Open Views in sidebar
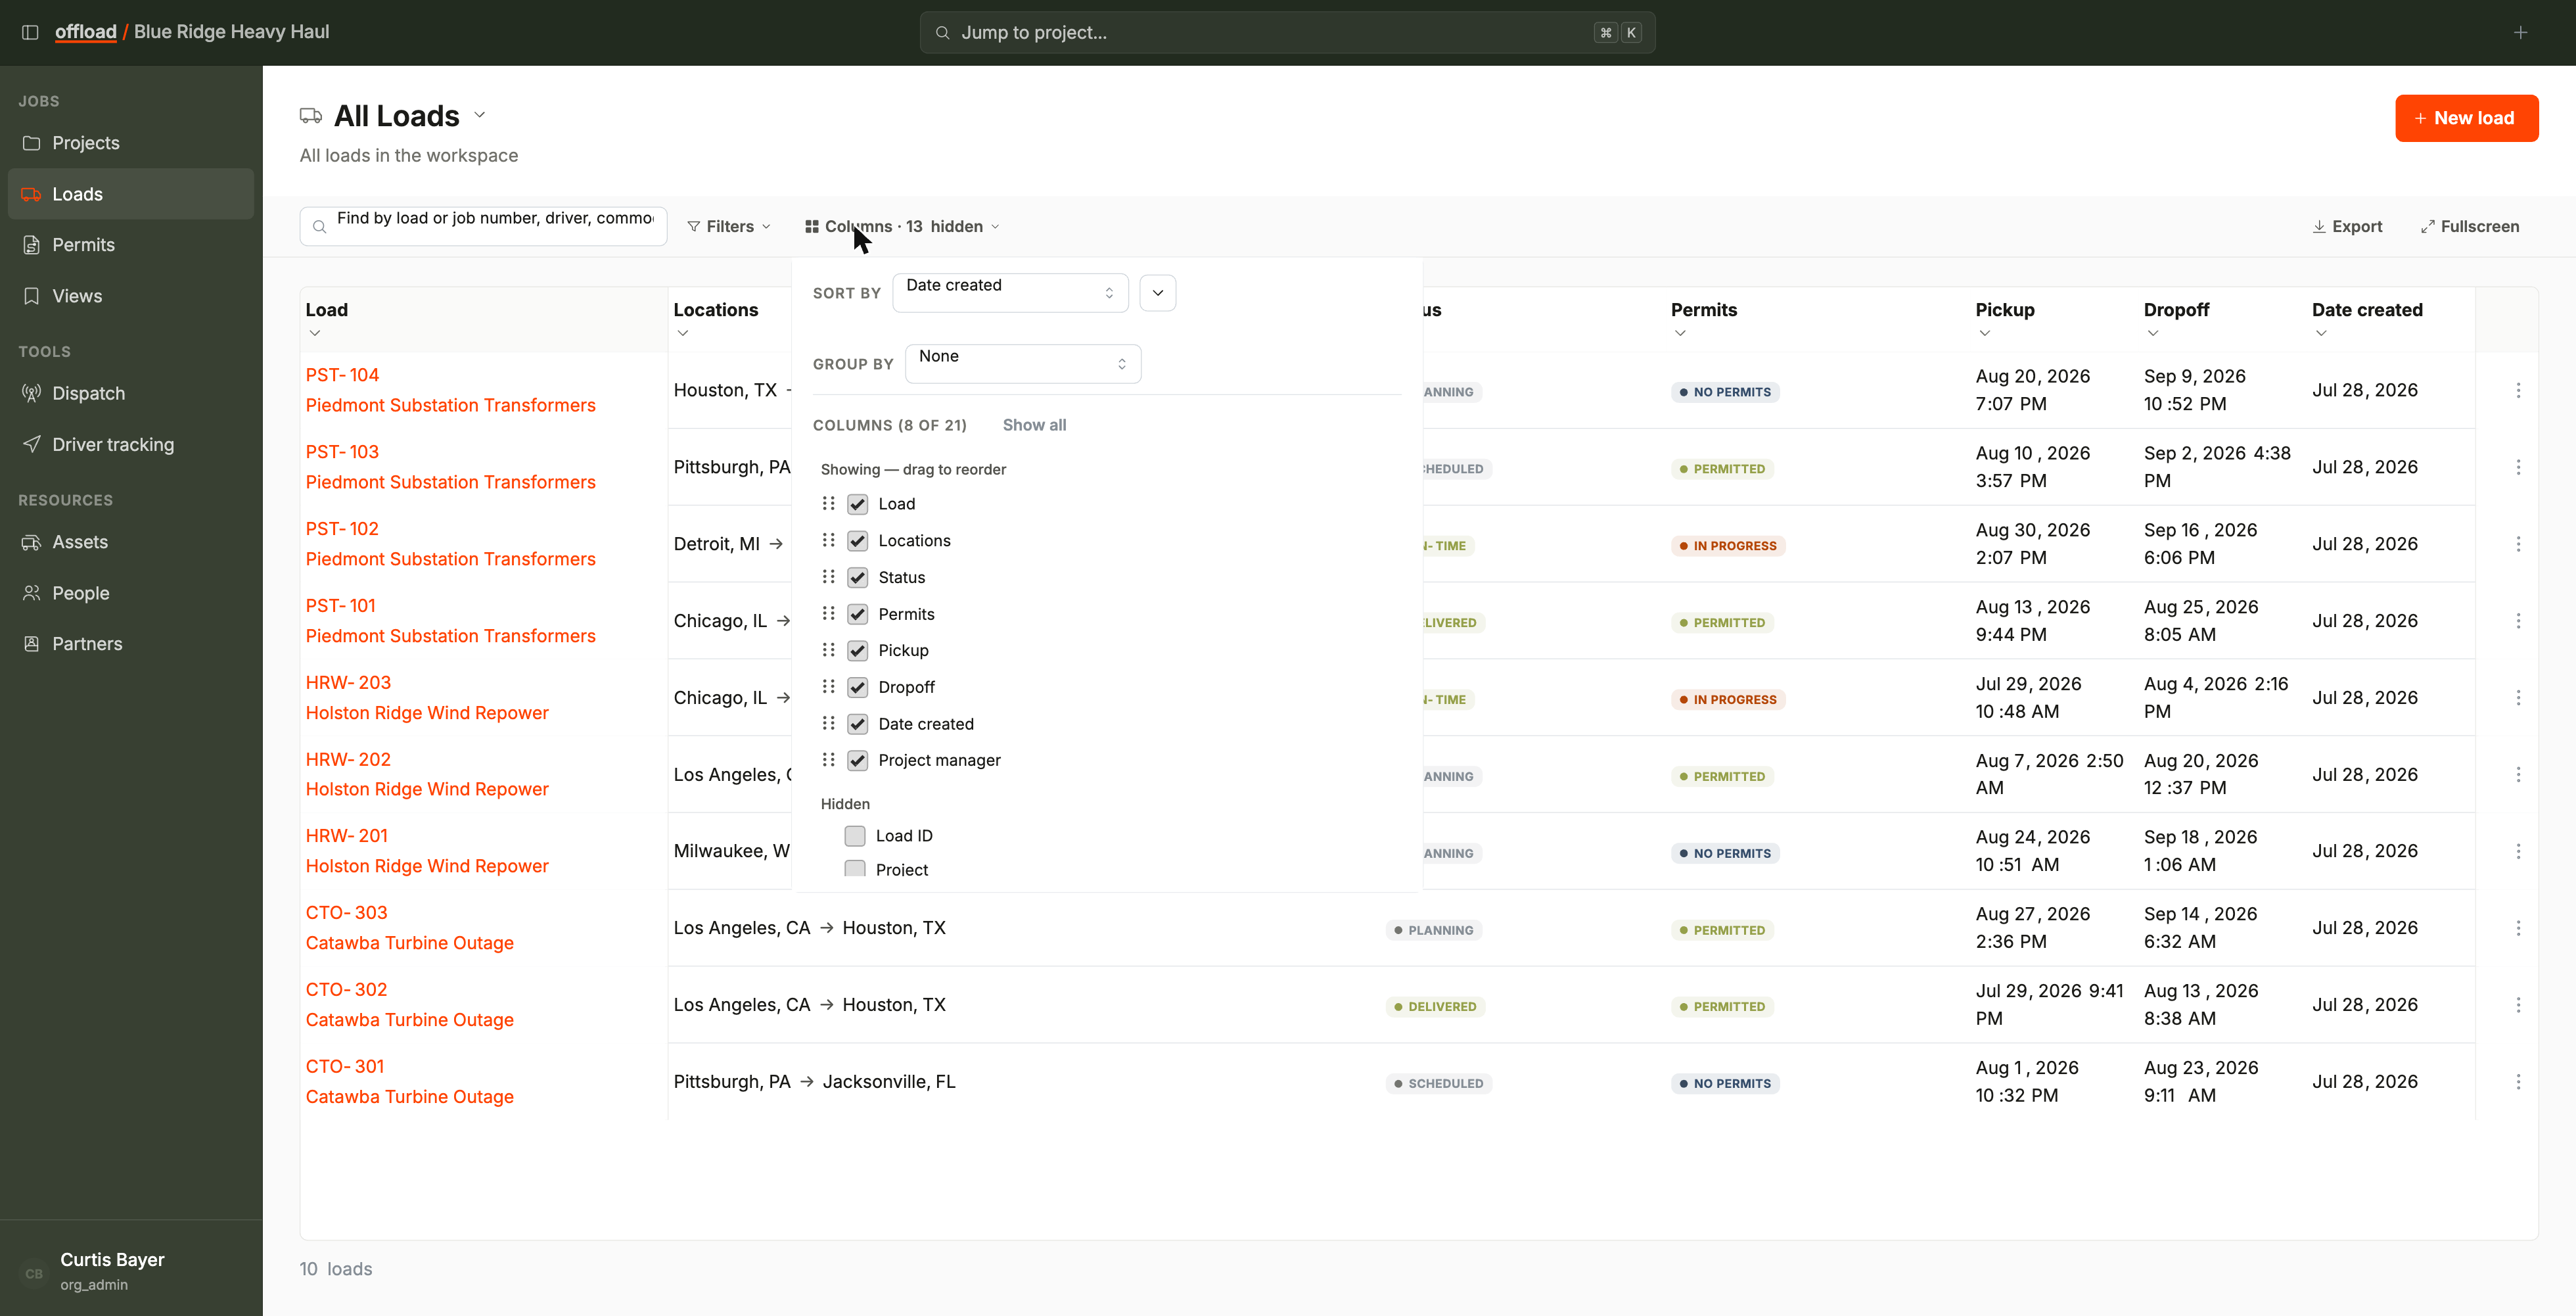The image size is (2576, 1316). [x=131, y=296]
